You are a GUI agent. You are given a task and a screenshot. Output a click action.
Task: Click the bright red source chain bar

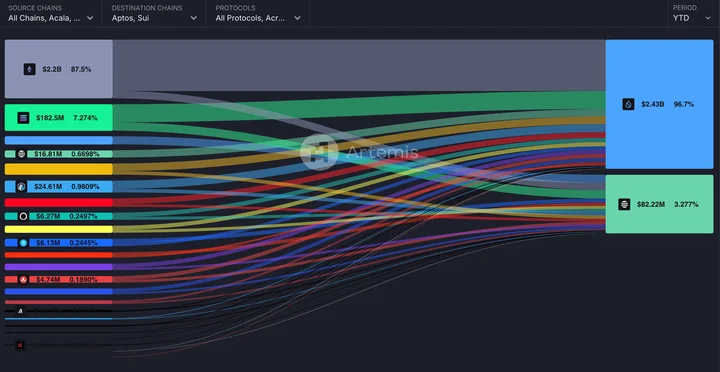pos(59,203)
